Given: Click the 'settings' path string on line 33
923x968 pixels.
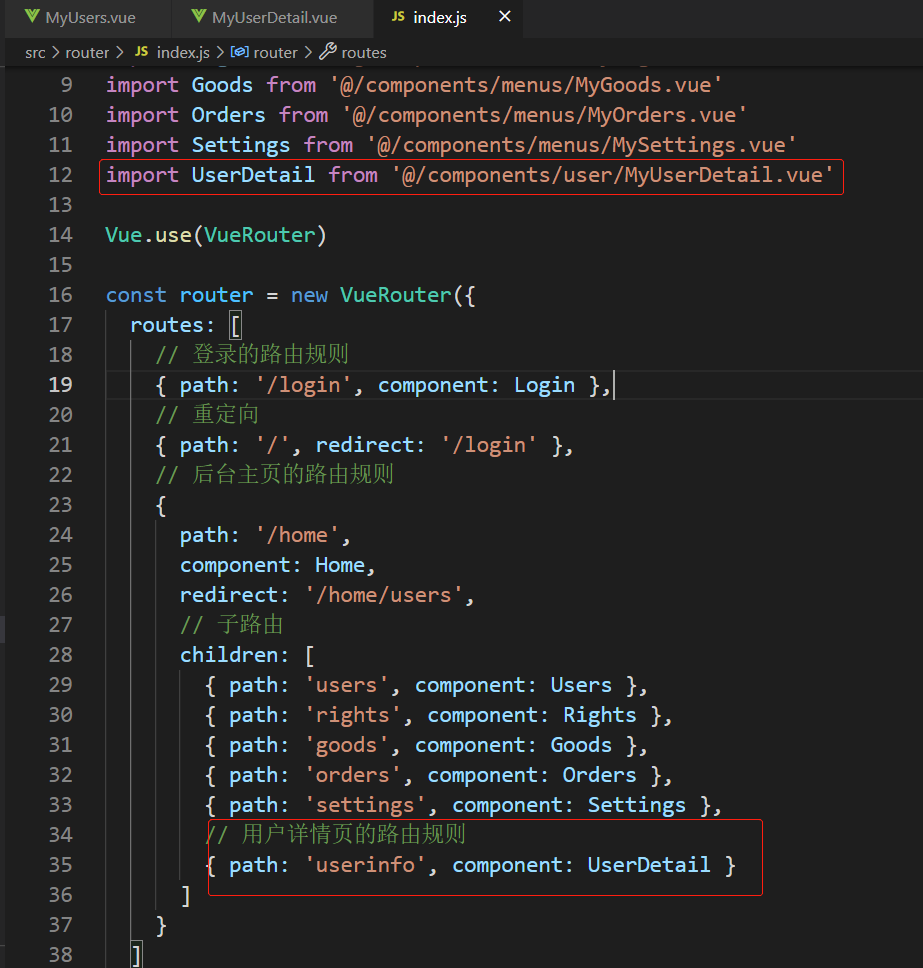Looking at the screenshot, I should tap(365, 805).
